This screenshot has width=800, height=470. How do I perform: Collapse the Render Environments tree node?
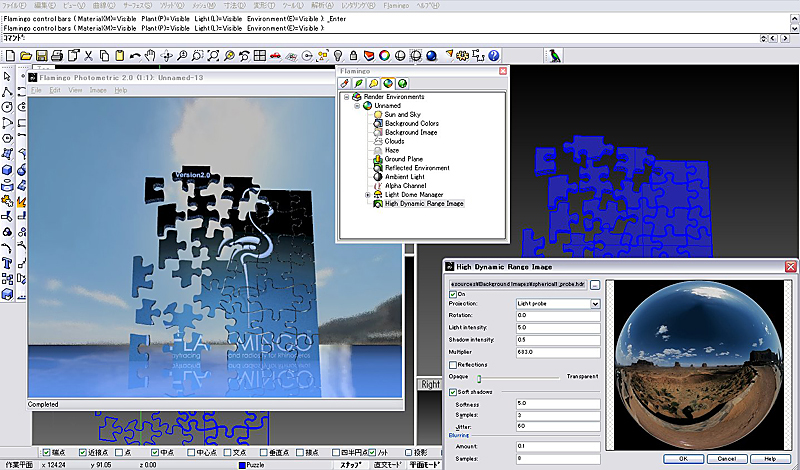pyautogui.click(x=345, y=97)
